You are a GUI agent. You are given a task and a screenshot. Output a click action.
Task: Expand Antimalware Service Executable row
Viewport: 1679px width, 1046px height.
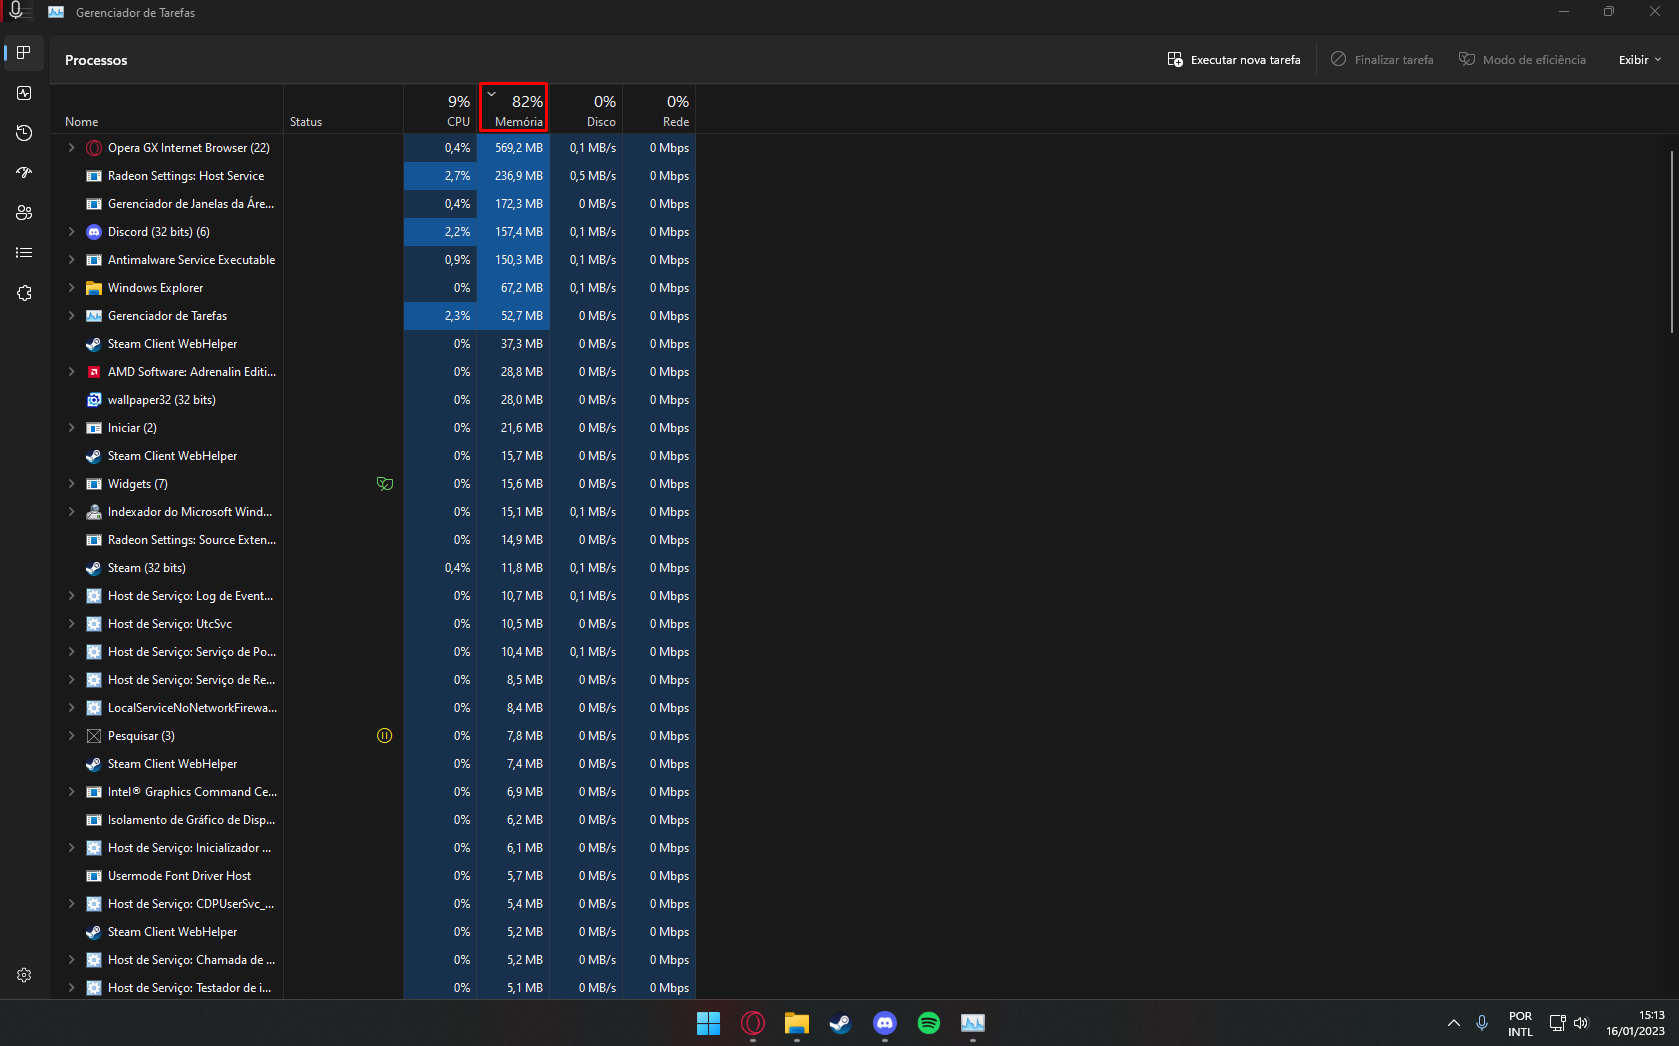coord(71,260)
